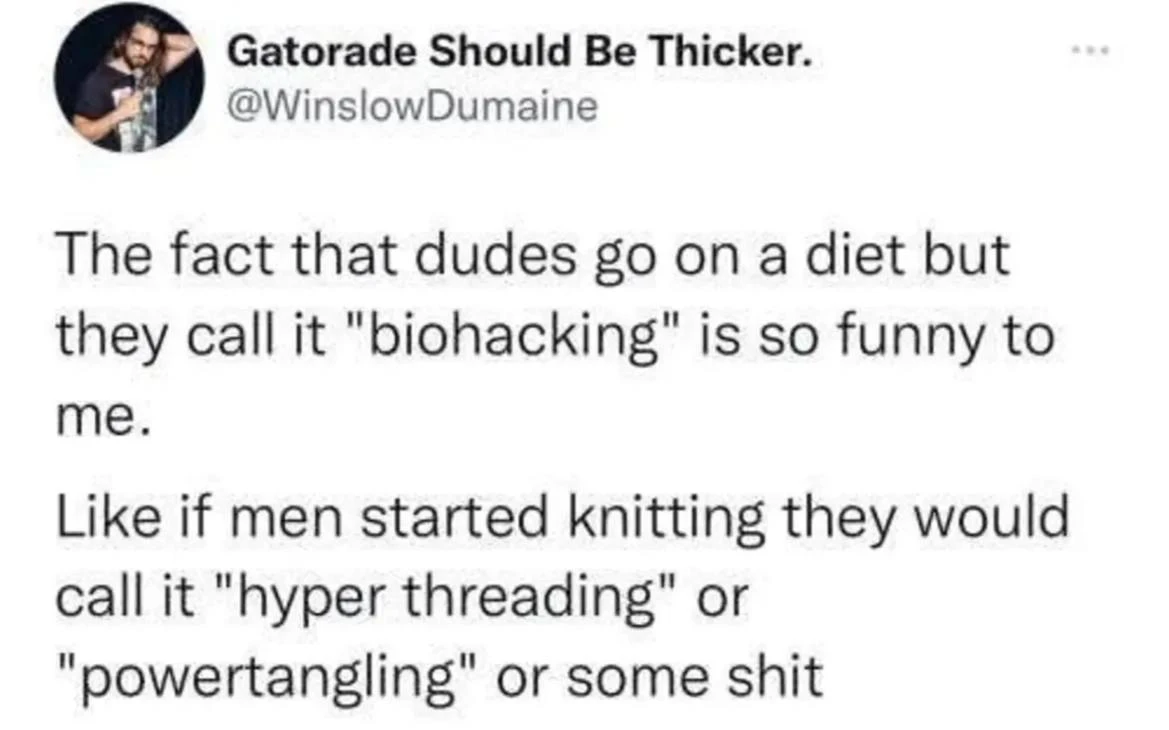The width and height of the screenshot is (1169, 730).
Task: Click the word "knitting" in the tweet
Action: (667, 518)
